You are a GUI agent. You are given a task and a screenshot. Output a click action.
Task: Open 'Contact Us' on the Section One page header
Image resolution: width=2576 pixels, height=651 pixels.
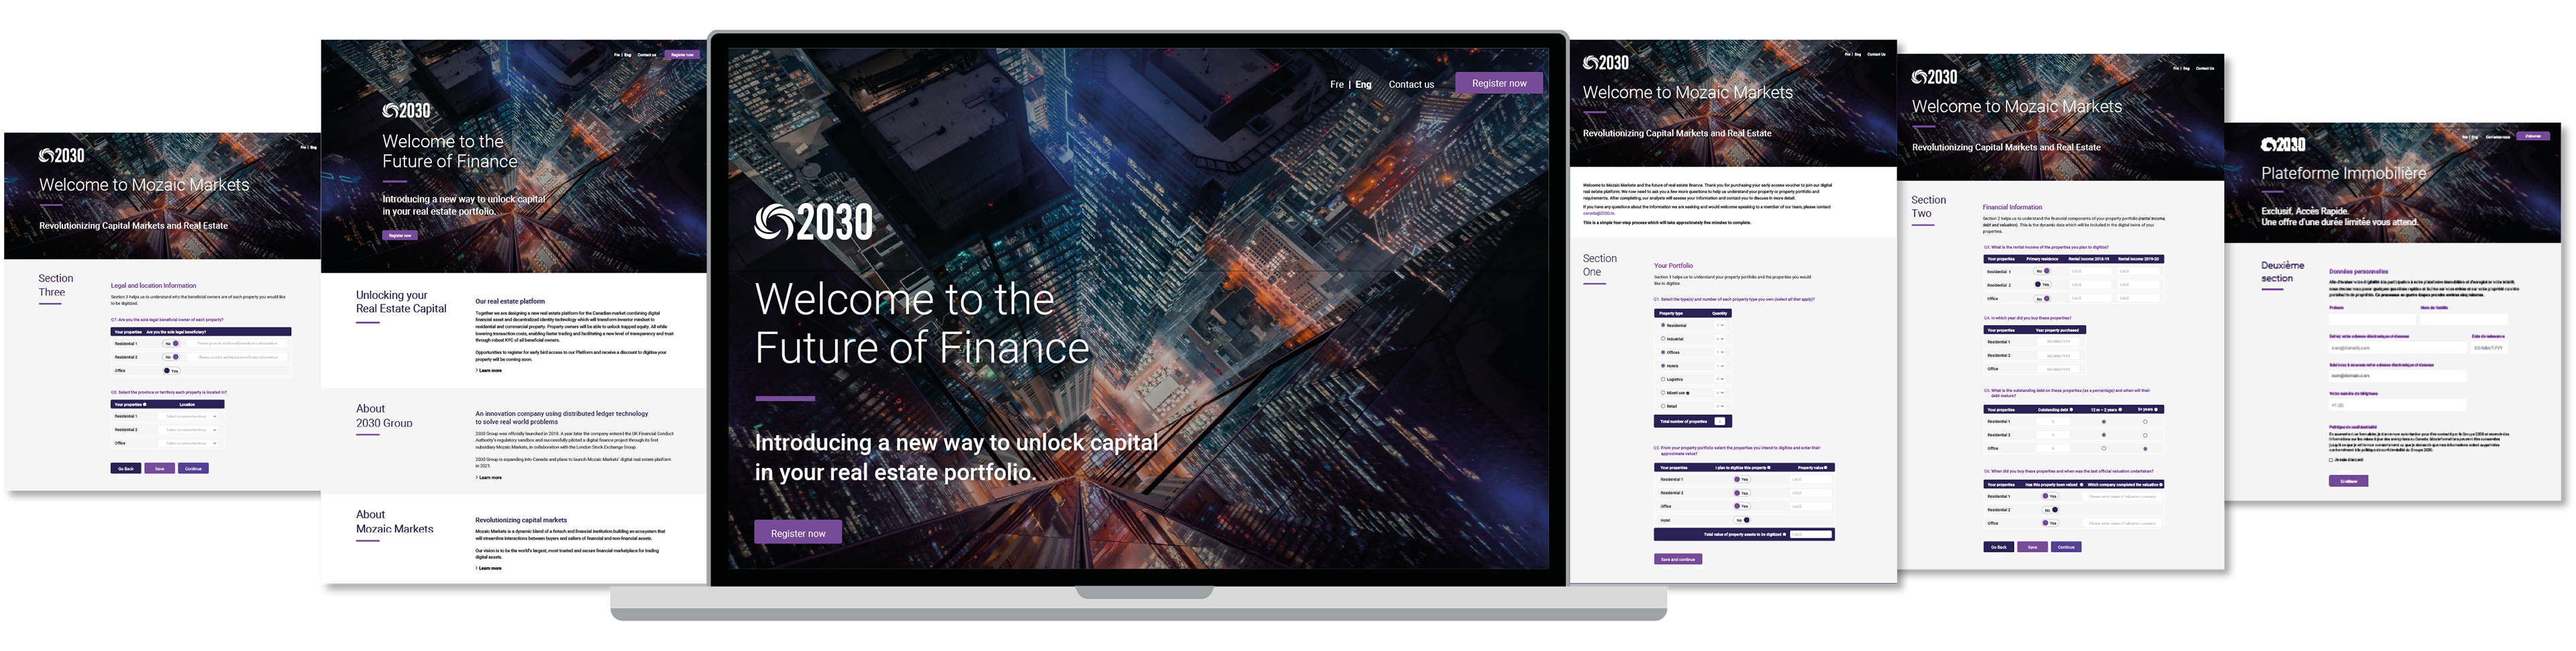pyautogui.click(x=1876, y=54)
